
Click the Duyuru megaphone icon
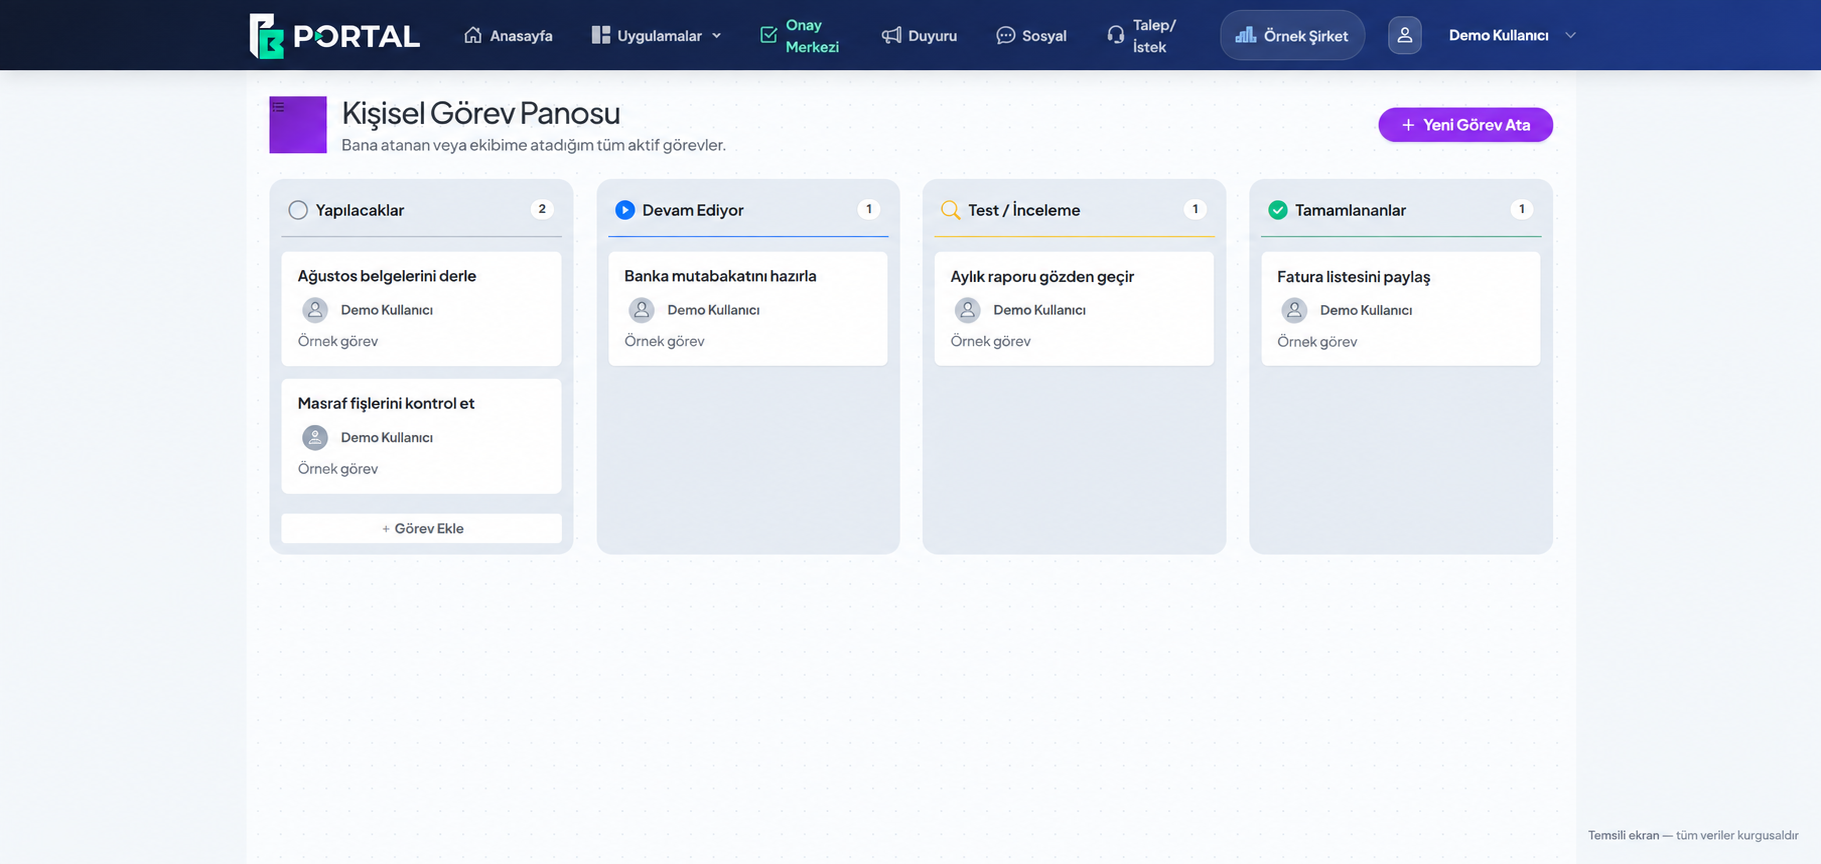891,35
